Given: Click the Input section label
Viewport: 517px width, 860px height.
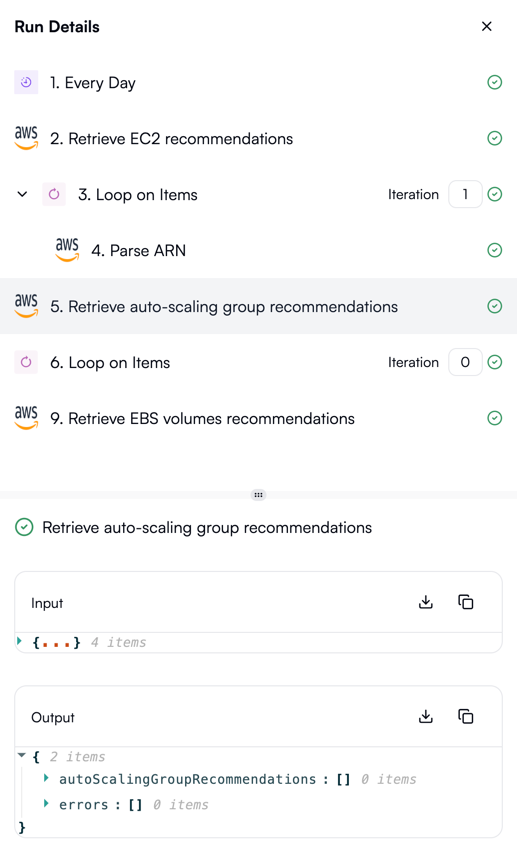Looking at the screenshot, I should 47,603.
